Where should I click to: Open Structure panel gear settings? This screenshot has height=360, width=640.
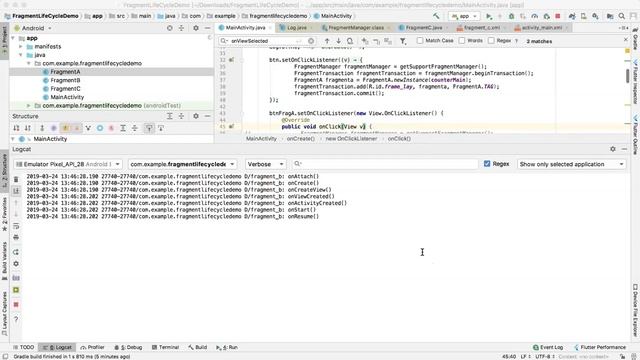click(196, 116)
